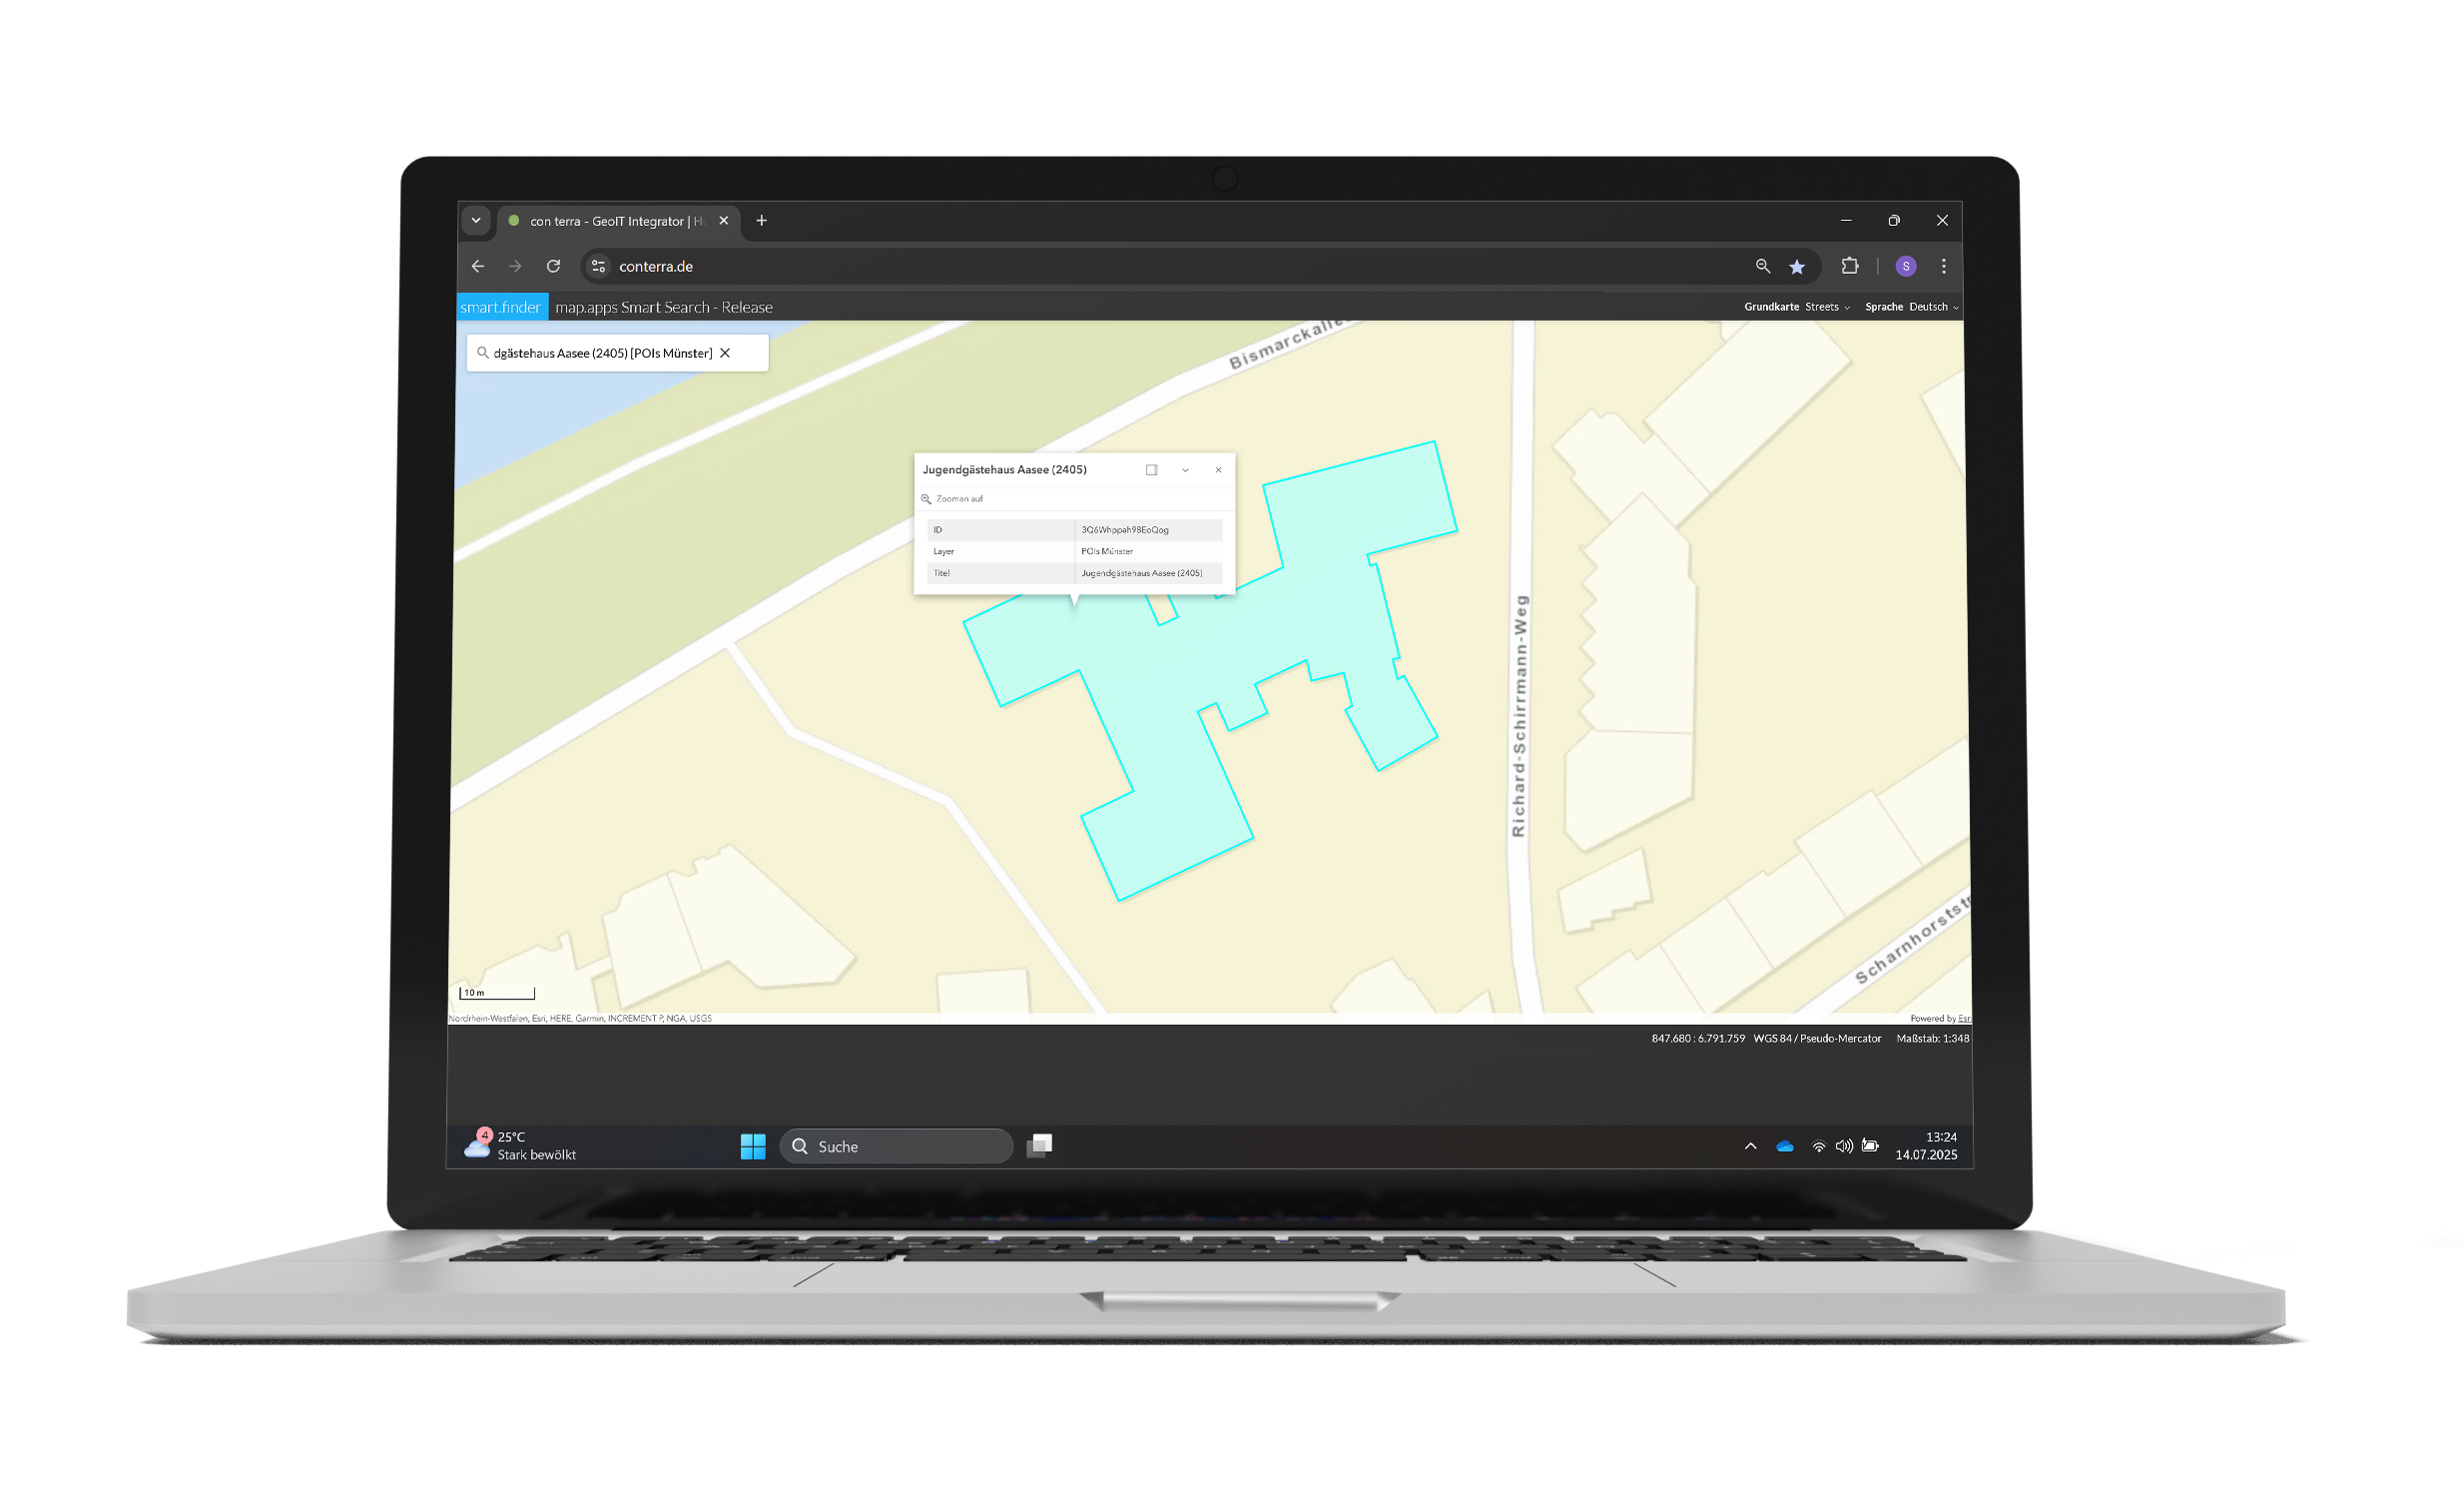Click into the smart search input box

(600, 353)
